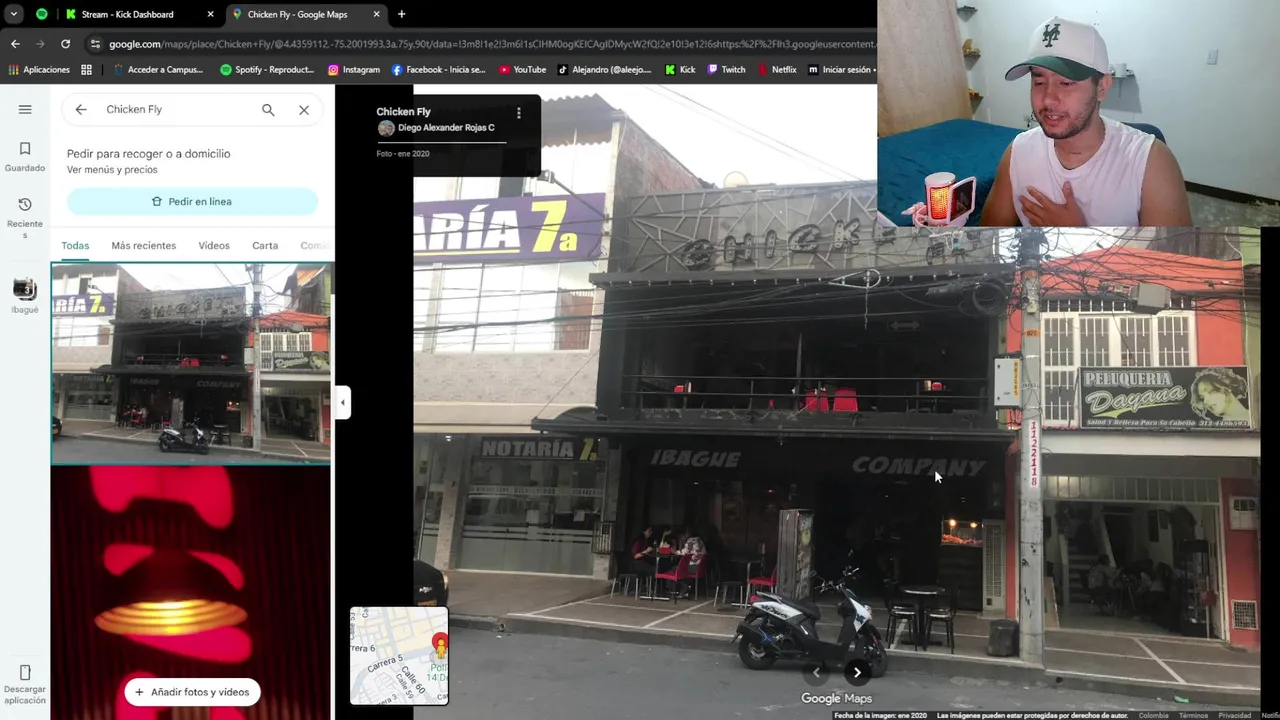Clear the Chicken Fly search with X

pos(304,110)
